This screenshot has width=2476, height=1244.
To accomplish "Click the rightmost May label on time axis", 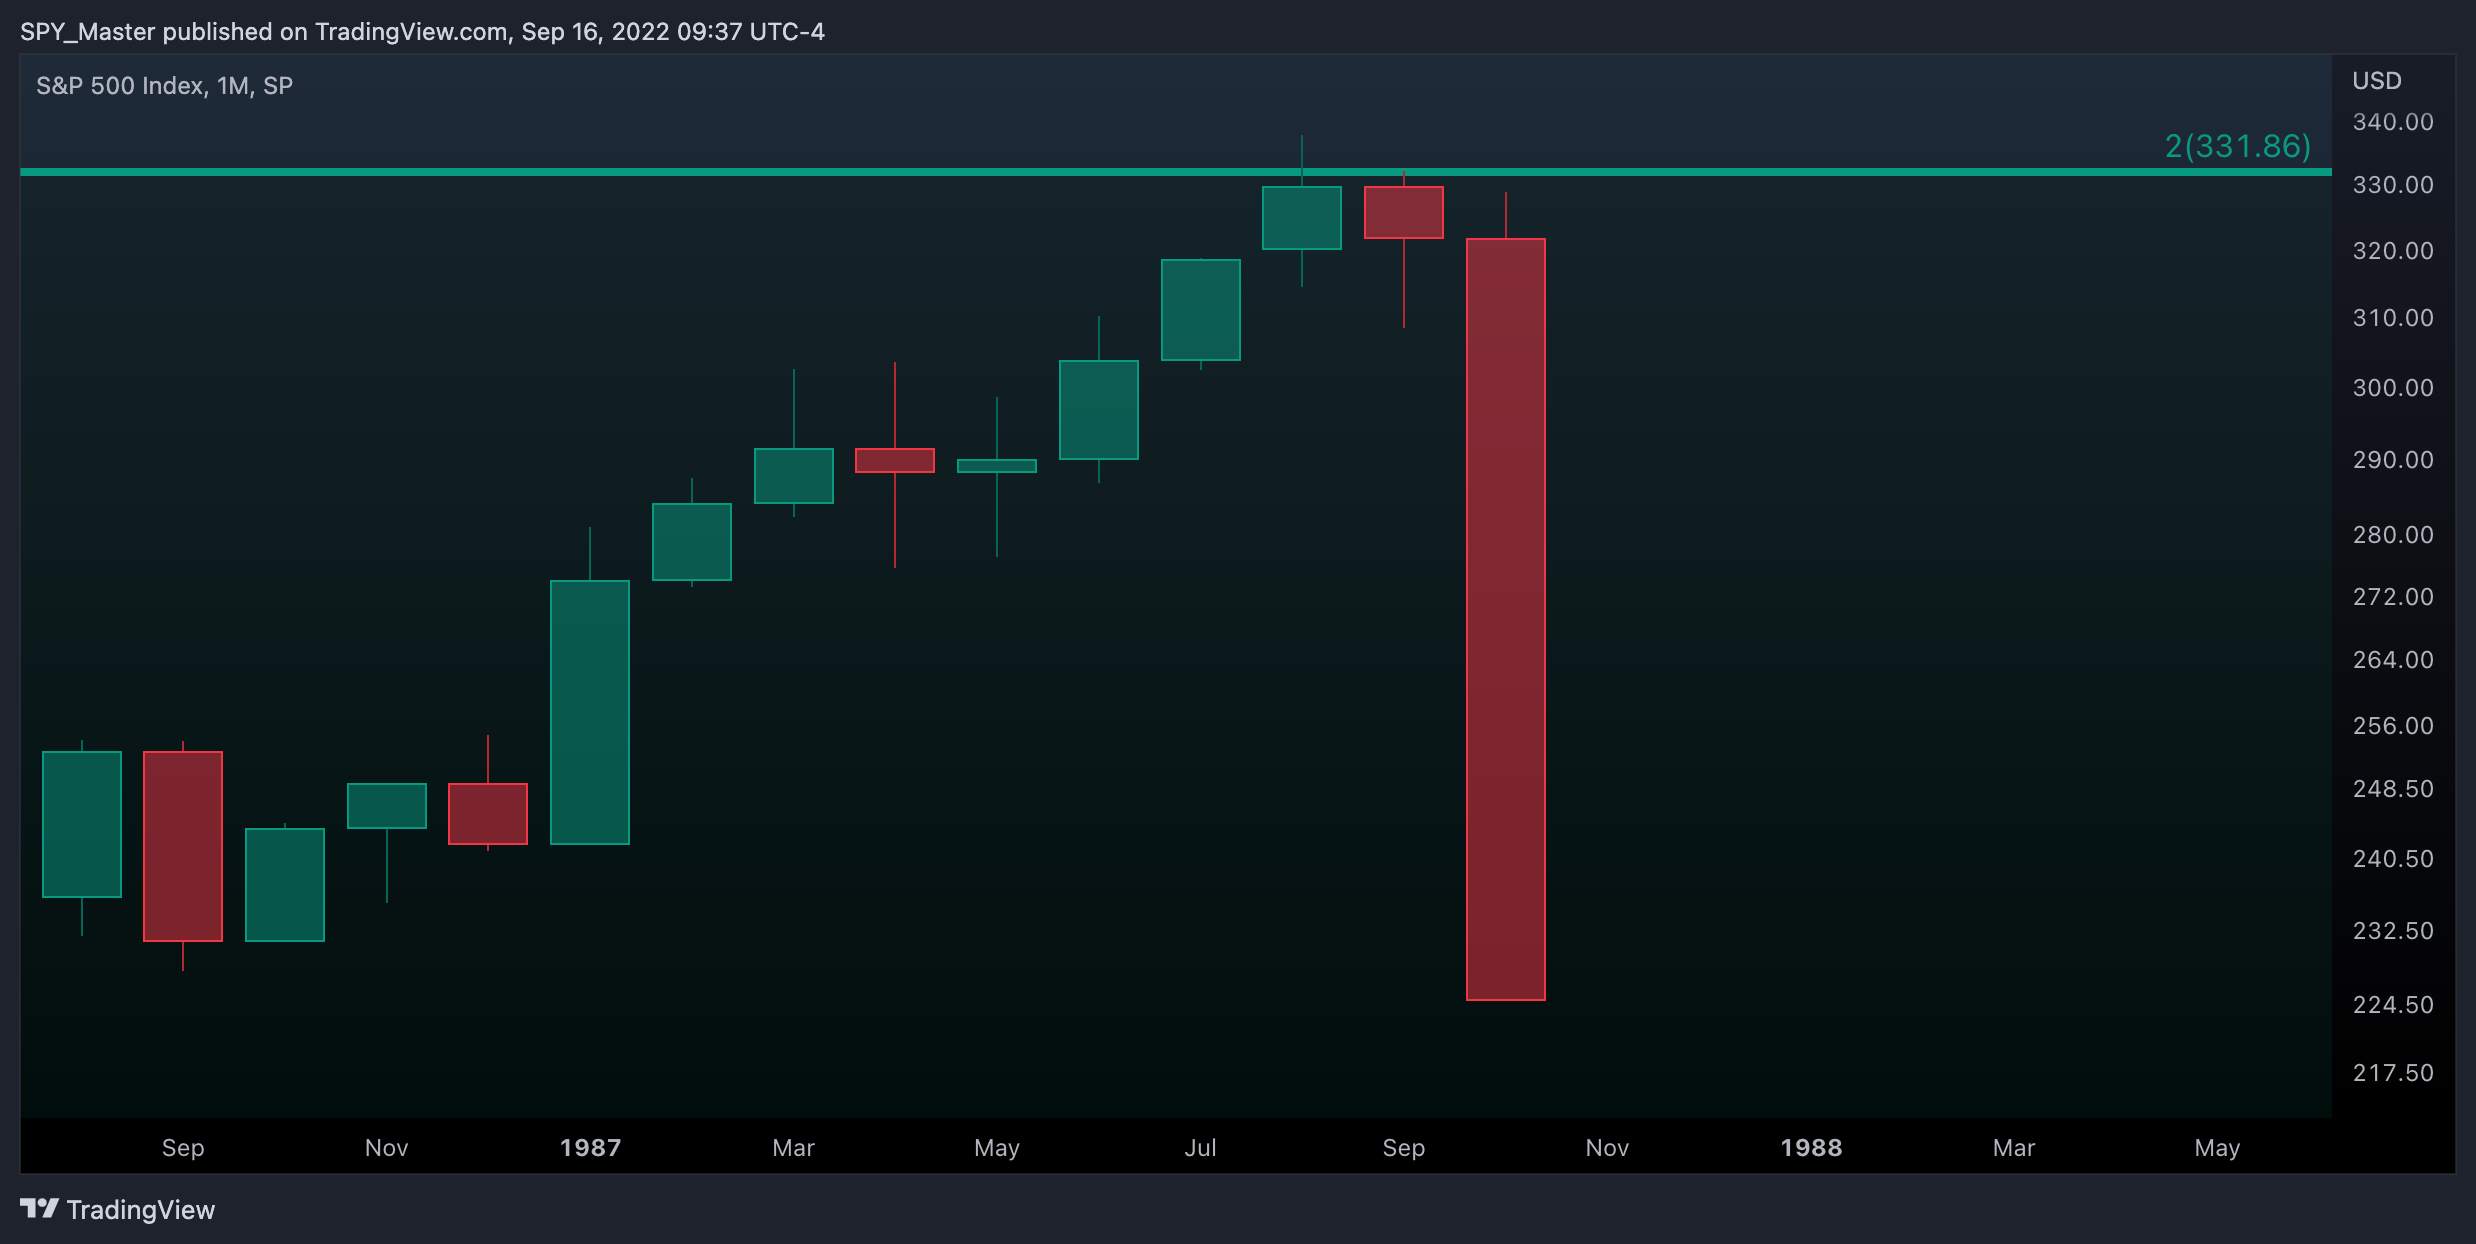I will [2217, 1148].
